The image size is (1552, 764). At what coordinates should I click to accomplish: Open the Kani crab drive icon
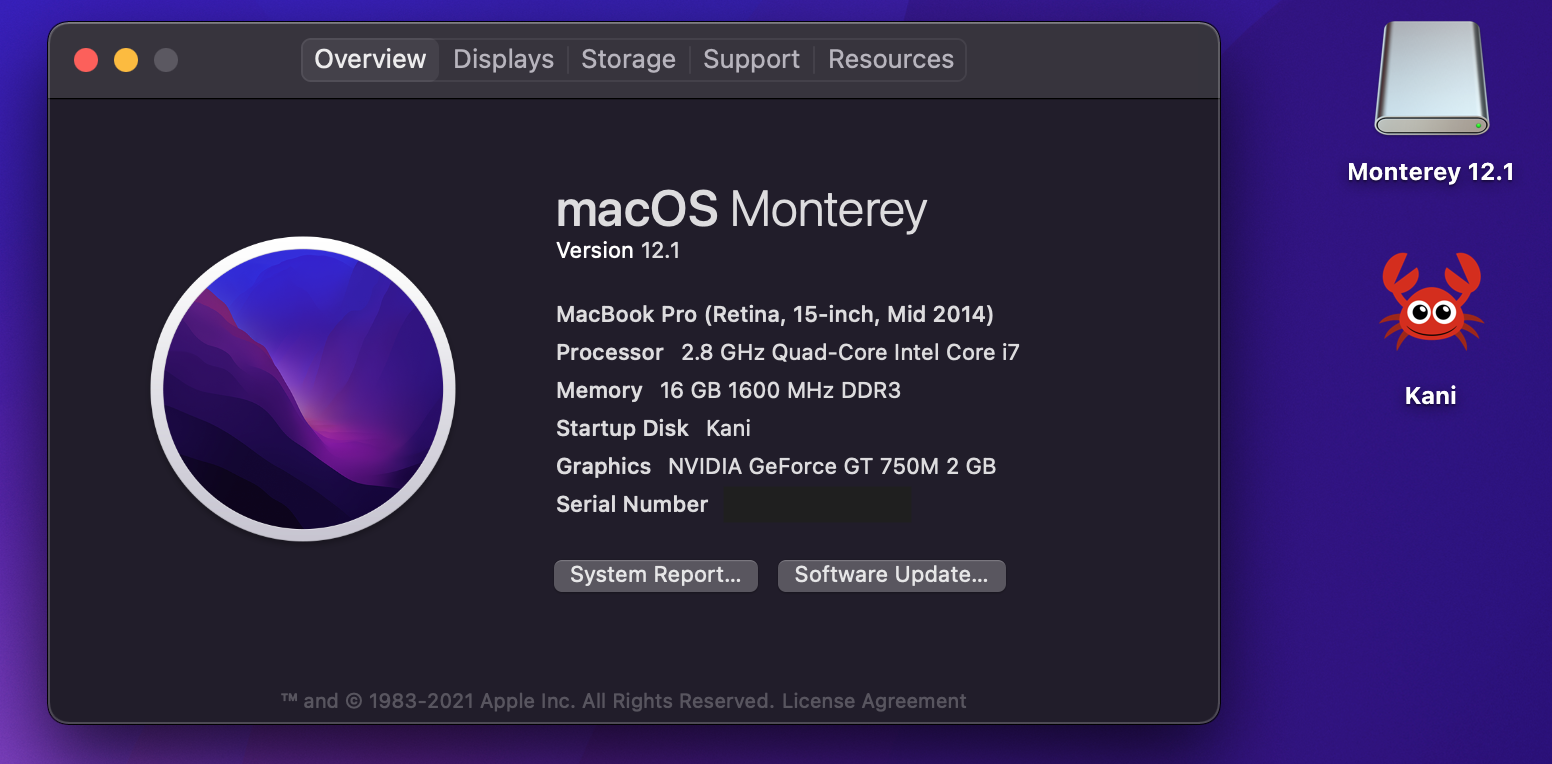[x=1431, y=301]
